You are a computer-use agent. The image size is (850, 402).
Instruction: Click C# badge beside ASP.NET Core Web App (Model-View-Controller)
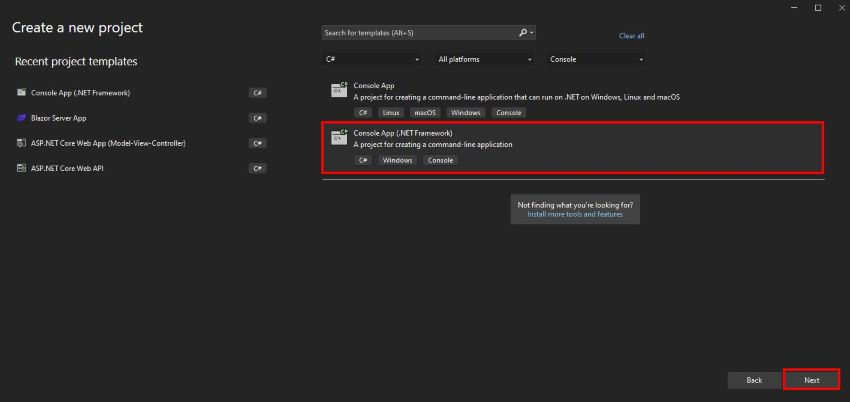pyautogui.click(x=257, y=144)
